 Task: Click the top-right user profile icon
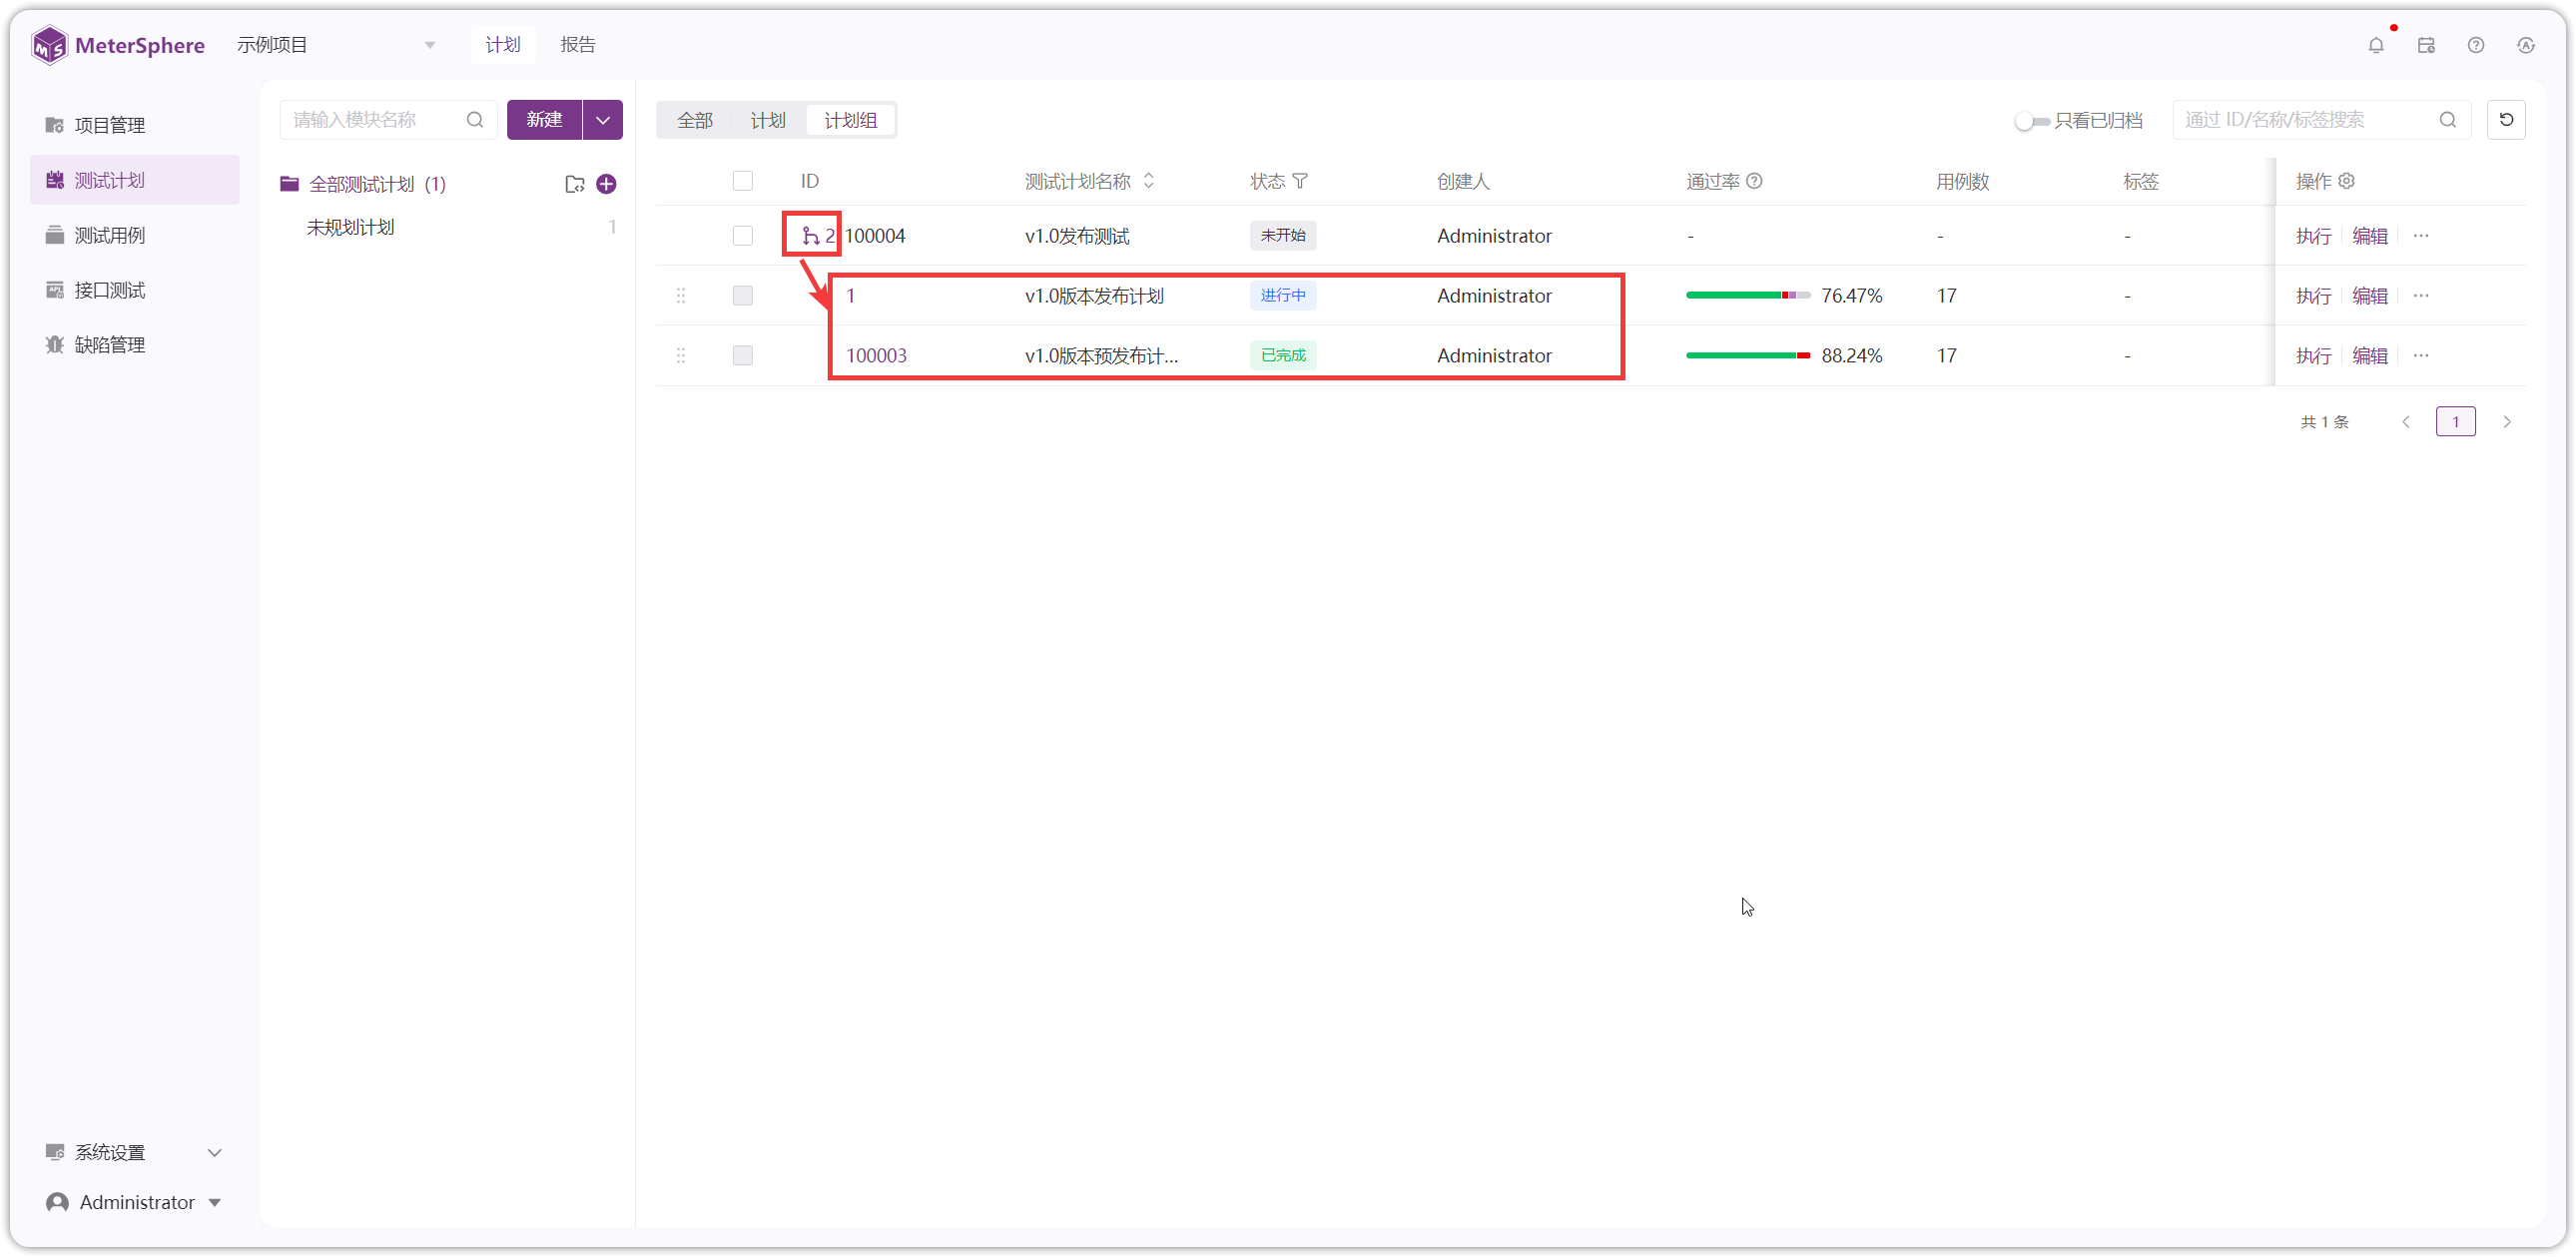(2526, 45)
